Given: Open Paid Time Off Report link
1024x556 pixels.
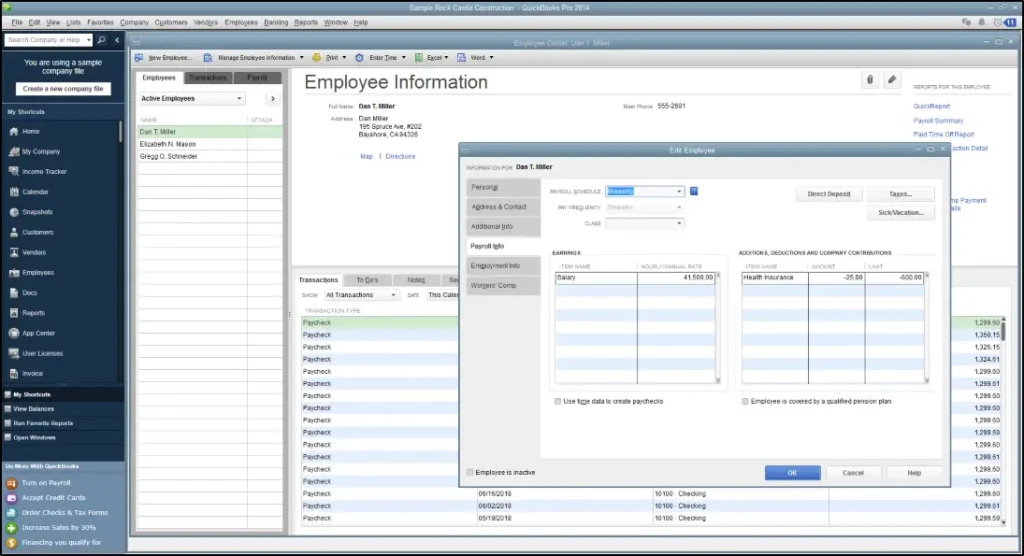Looking at the screenshot, I should tap(943, 135).
